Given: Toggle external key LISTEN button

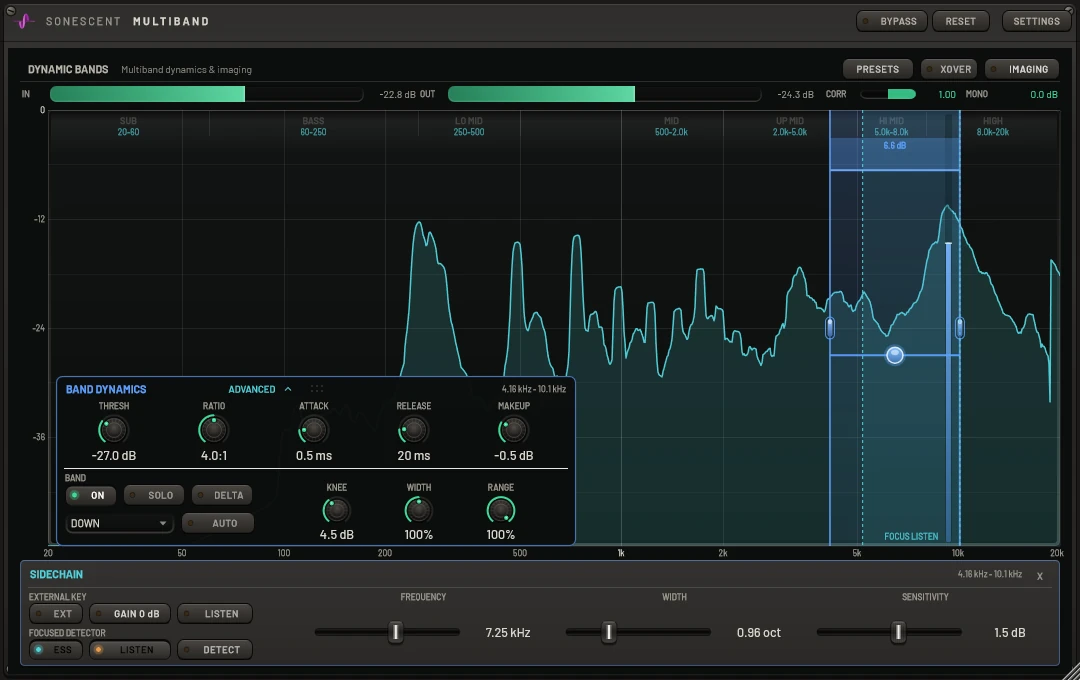Looking at the screenshot, I should 215,614.
